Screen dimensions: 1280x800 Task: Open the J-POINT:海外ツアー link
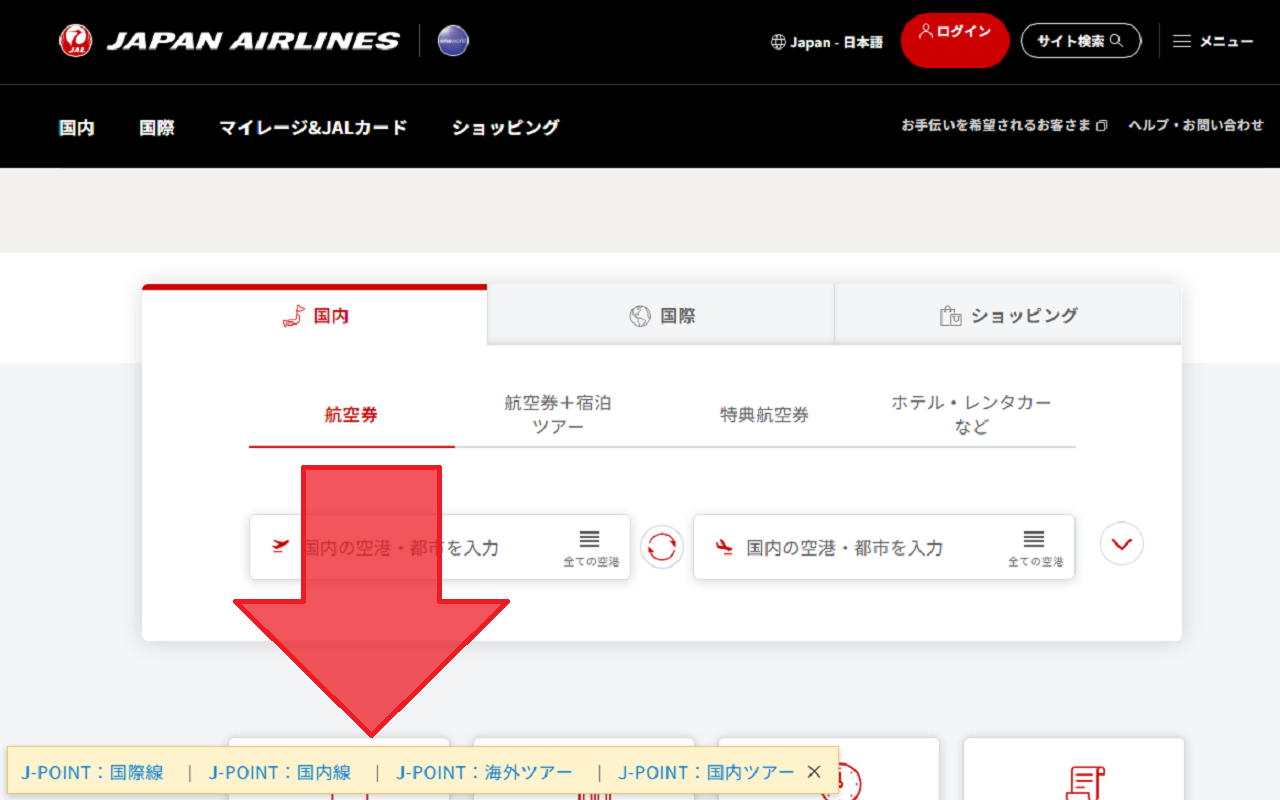click(x=484, y=772)
